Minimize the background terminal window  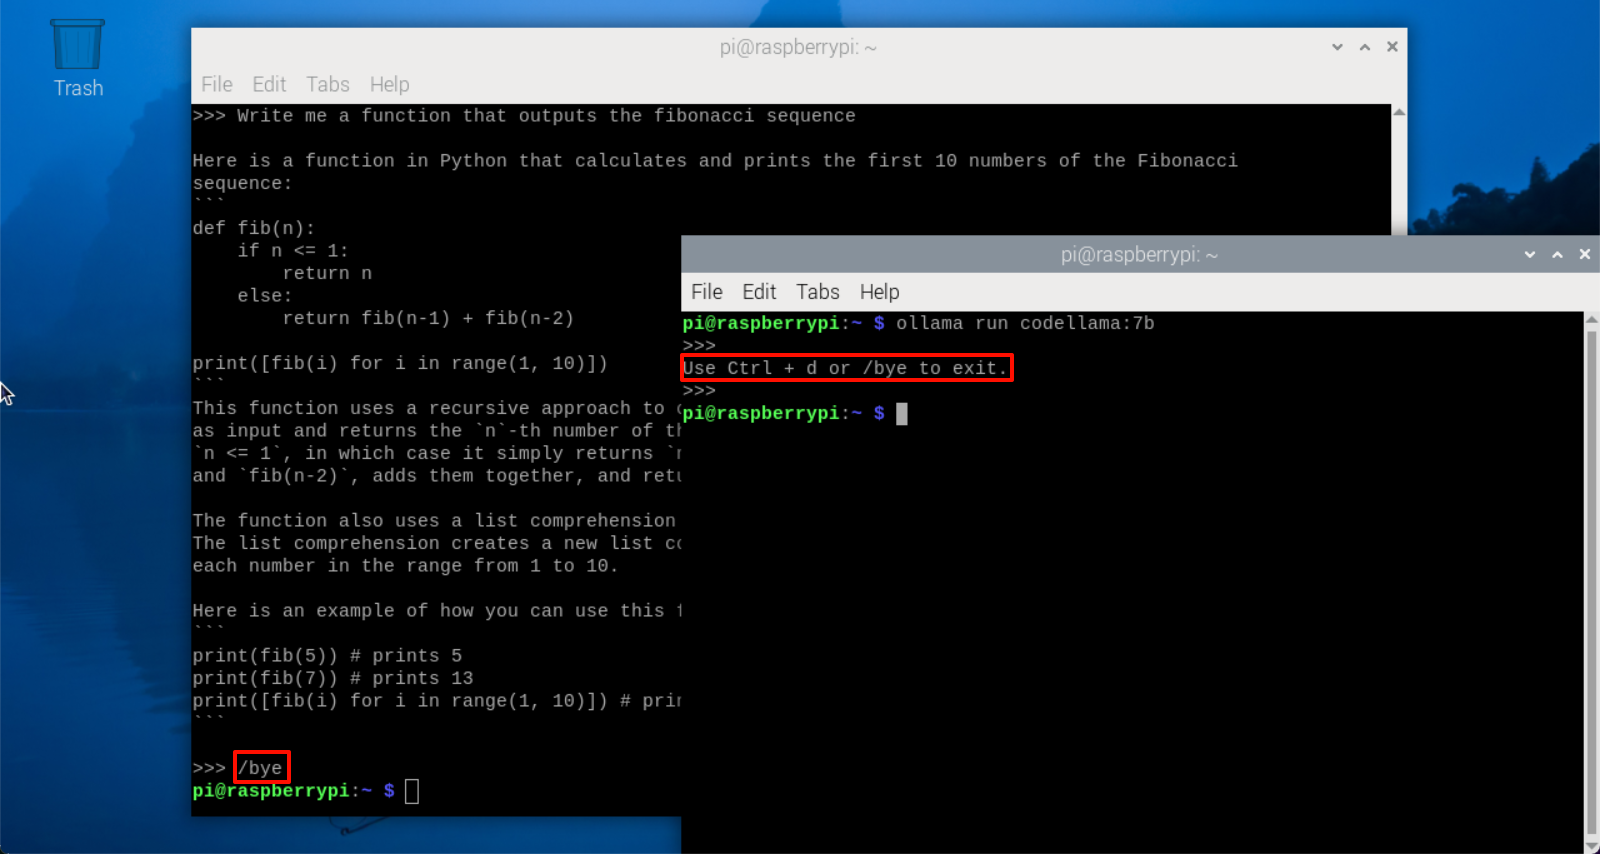pyautogui.click(x=1337, y=47)
